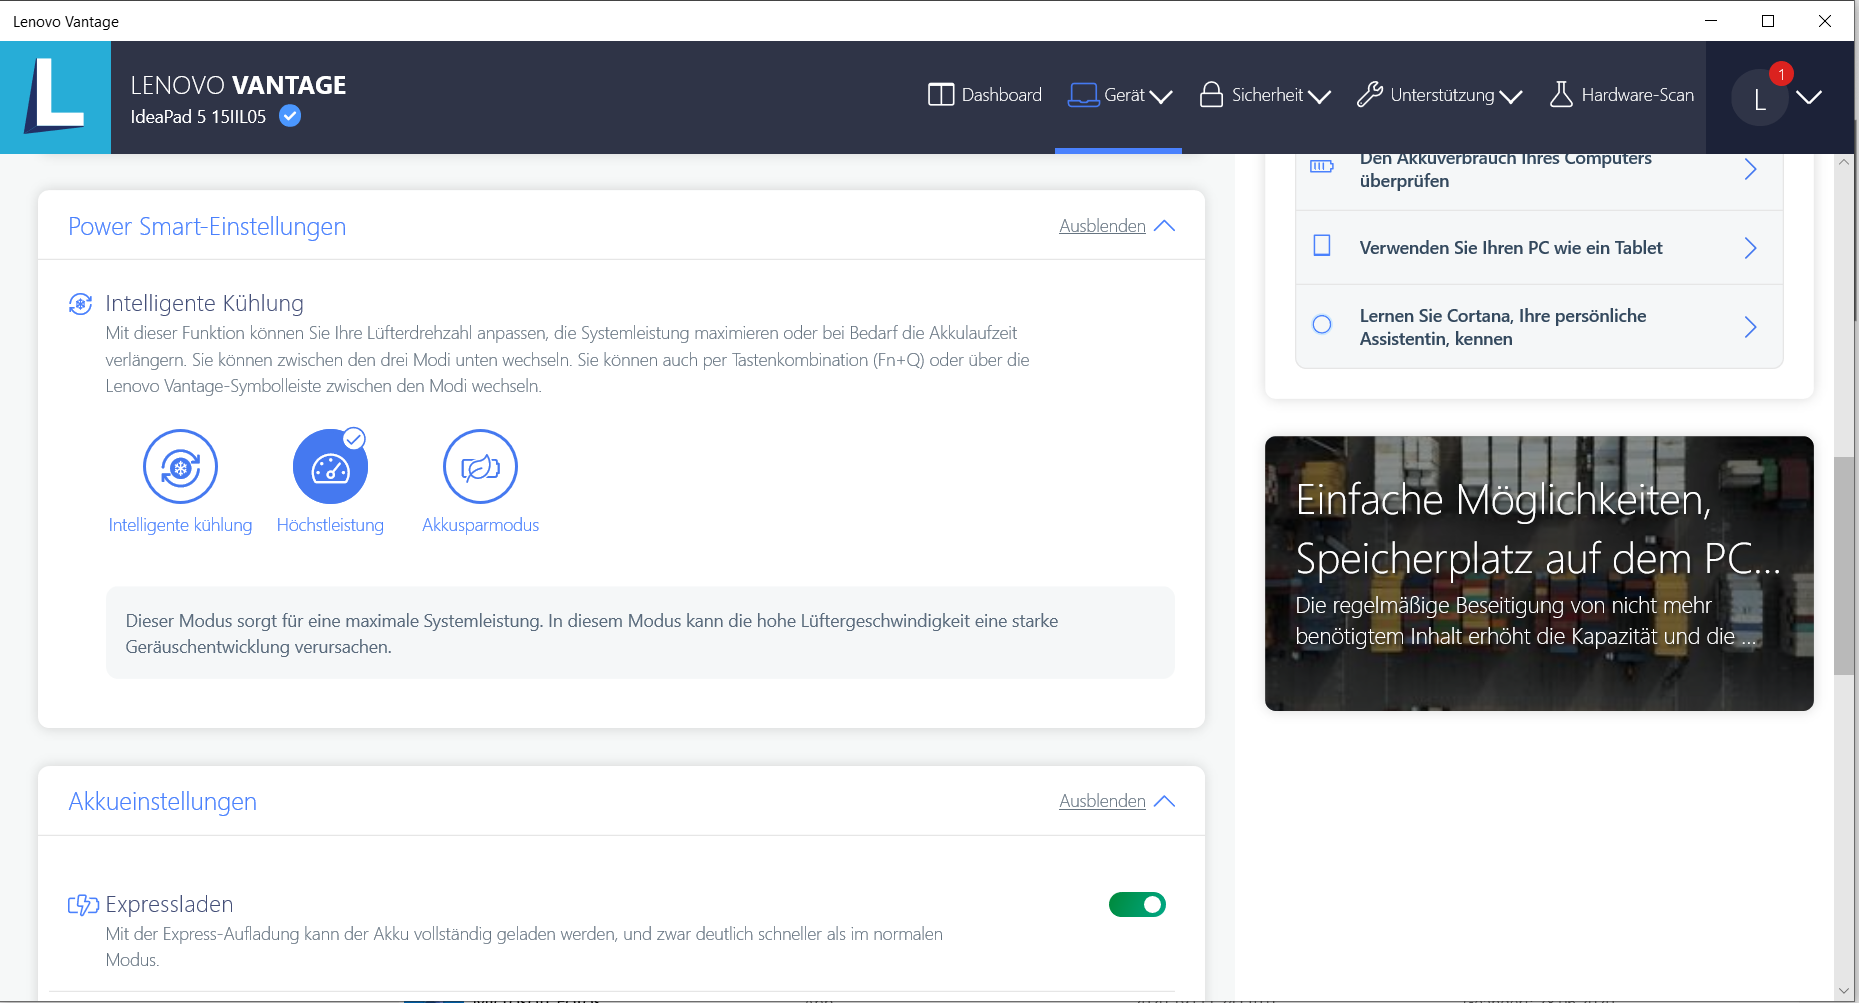
Task: Click the Intelligente Kühlung heading icon
Action: [x=80, y=304]
